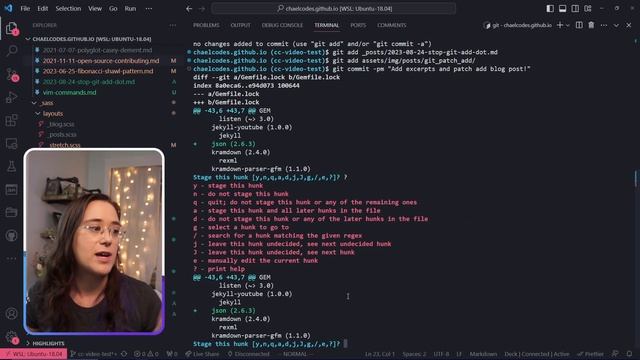Screen dimensions: 640x360
Task: Open _posts.scss file
Action: tap(62, 134)
